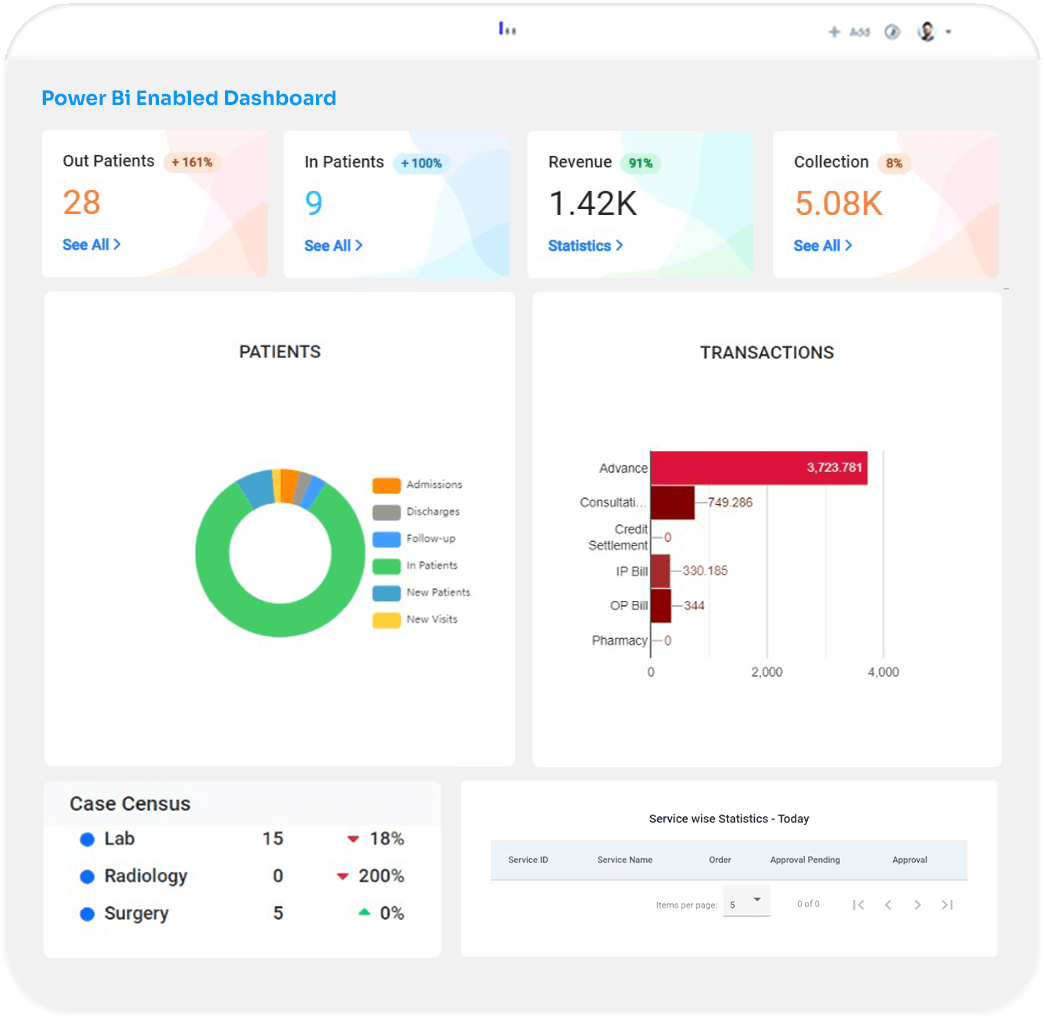Jump to last page of service table
Image resolution: width=1045 pixels, height=1018 pixels.
point(947,905)
